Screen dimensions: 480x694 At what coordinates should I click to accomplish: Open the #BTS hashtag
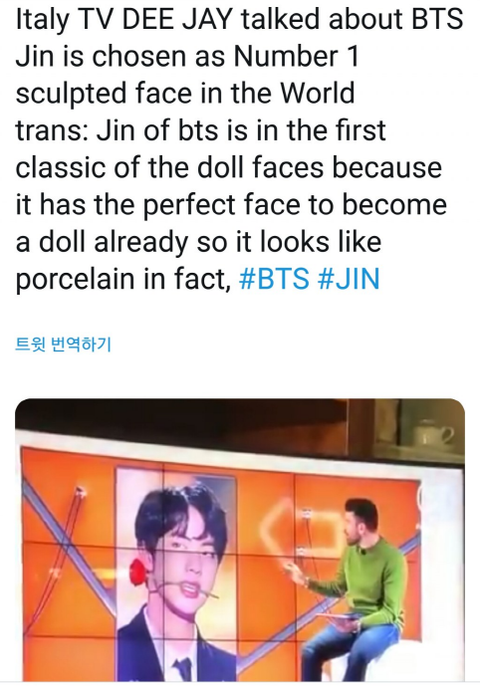[x=274, y=279]
